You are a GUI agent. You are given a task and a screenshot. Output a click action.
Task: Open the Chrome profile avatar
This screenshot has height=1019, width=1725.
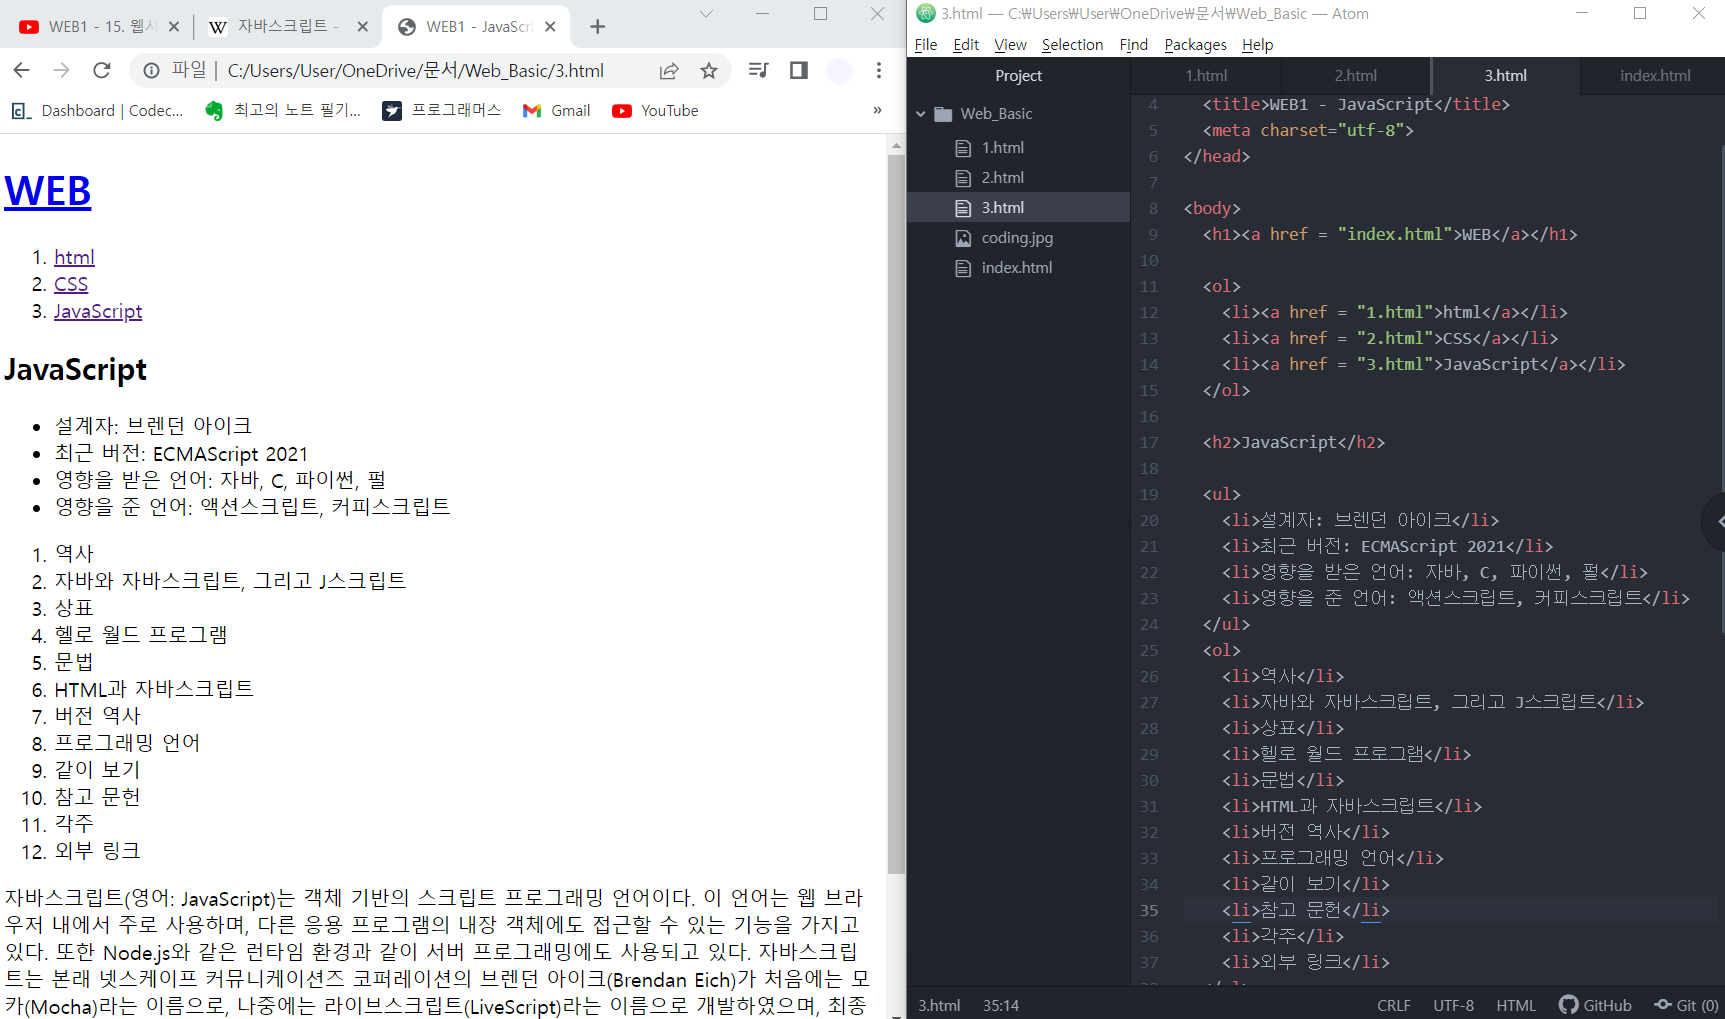pos(839,70)
